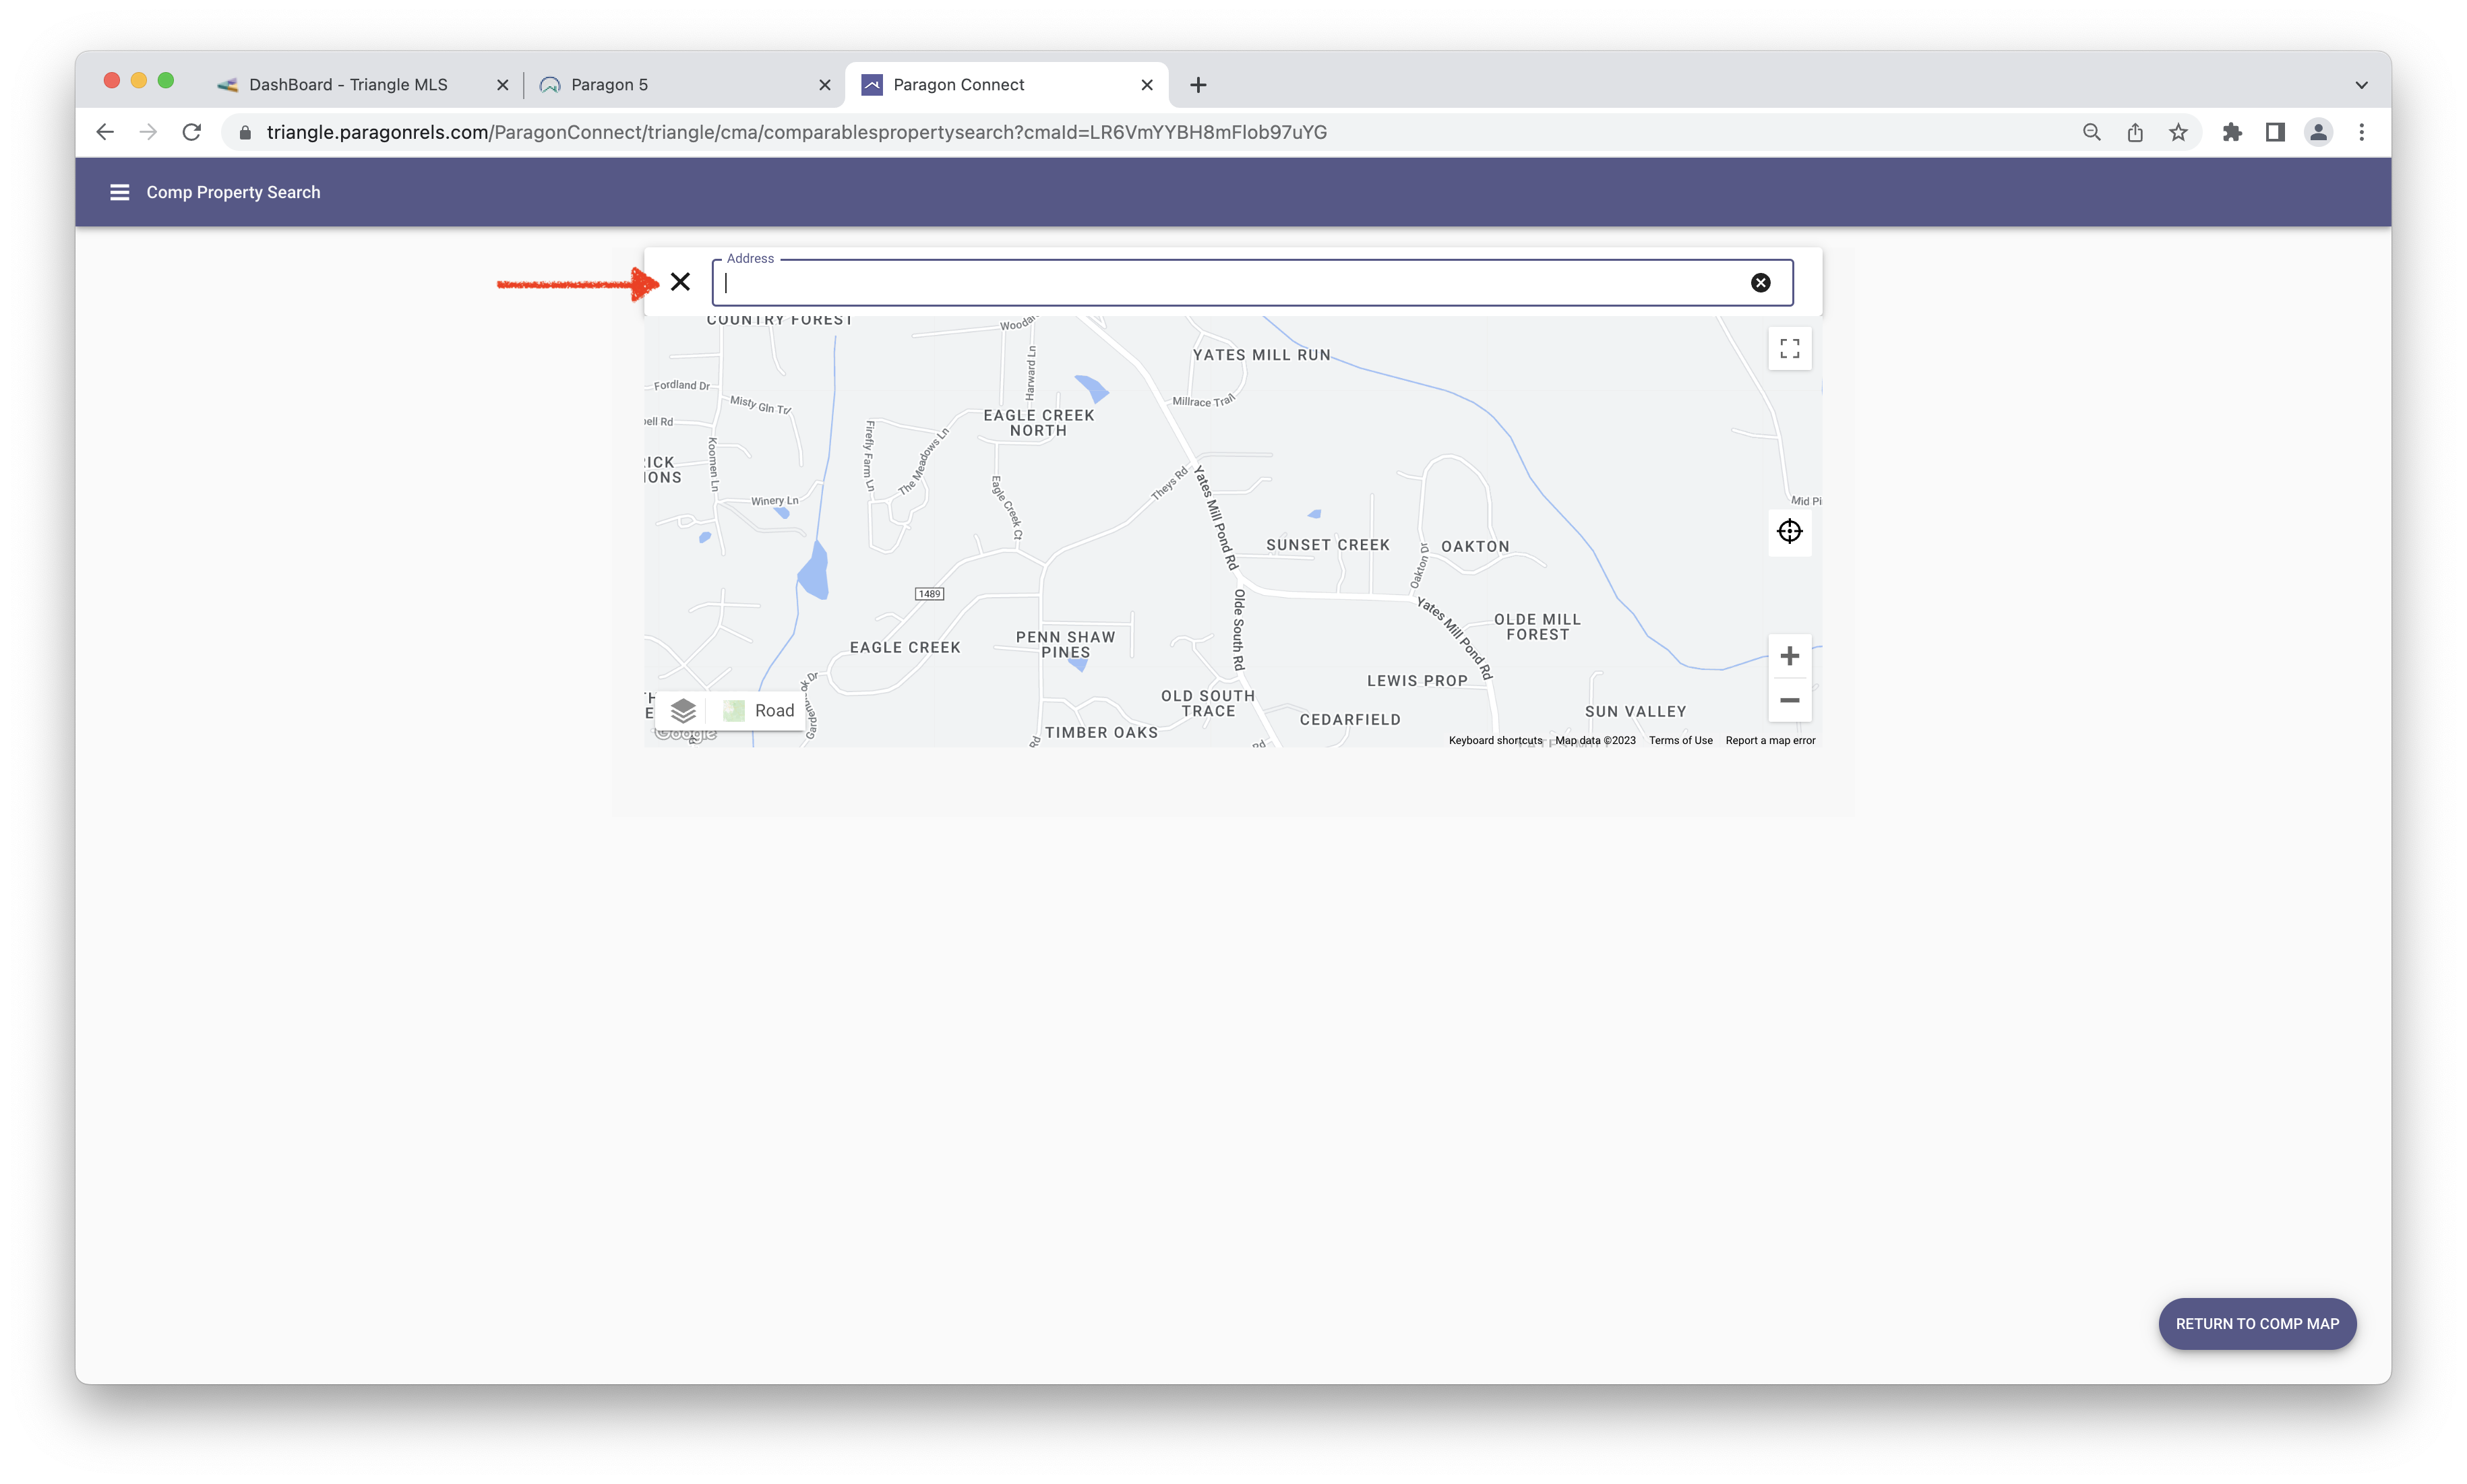Click RETURN TO COMP MAP button
The width and height of the screenshot is (2467, 1484).
(2256, 1323)
